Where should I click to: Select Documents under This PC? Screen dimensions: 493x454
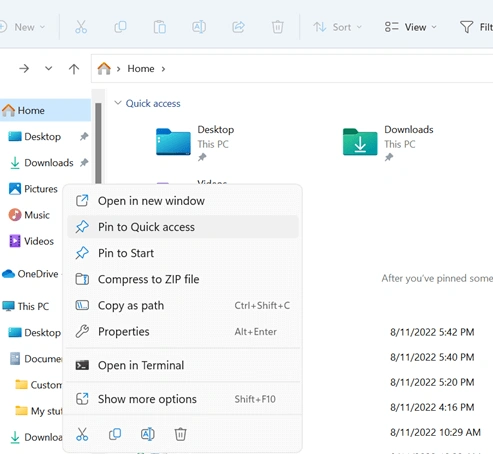pyautogui.click(x=35, y=359)
